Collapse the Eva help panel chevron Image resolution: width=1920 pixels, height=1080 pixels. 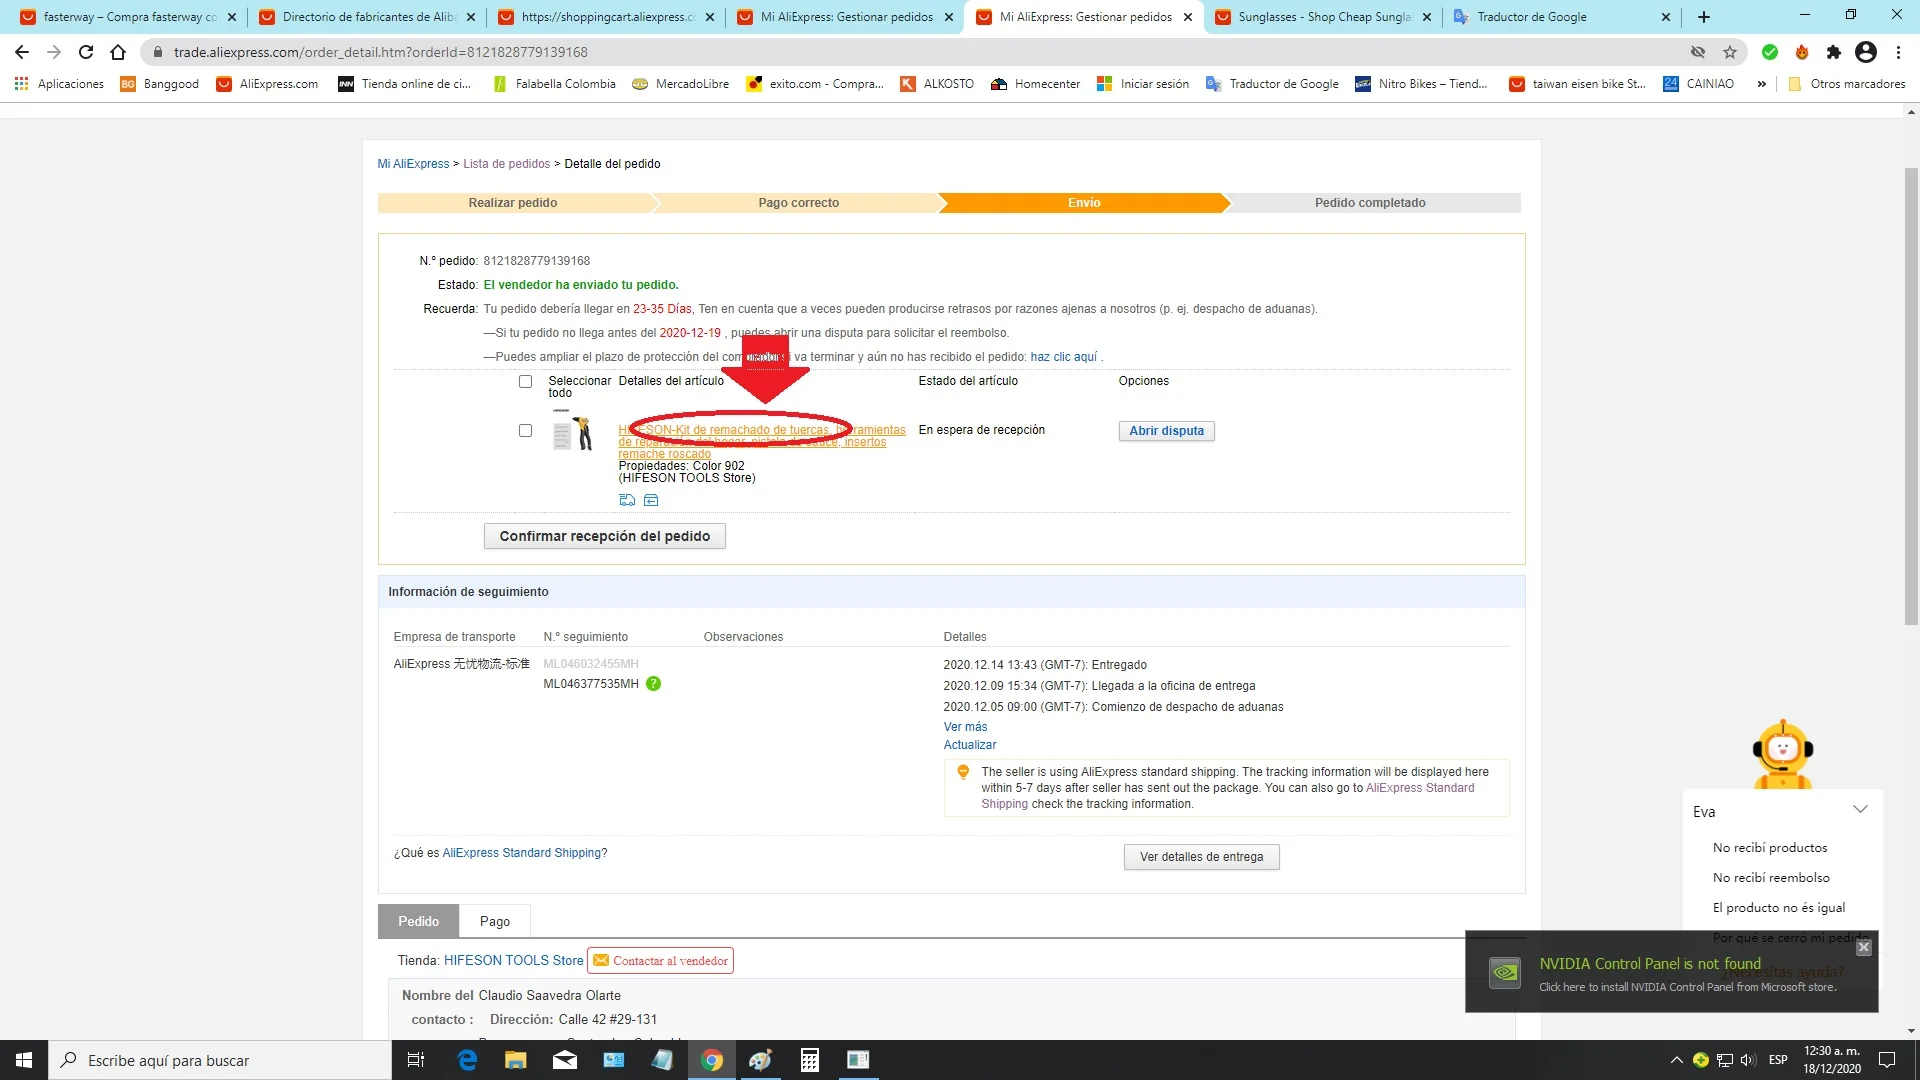[1860, 810]
